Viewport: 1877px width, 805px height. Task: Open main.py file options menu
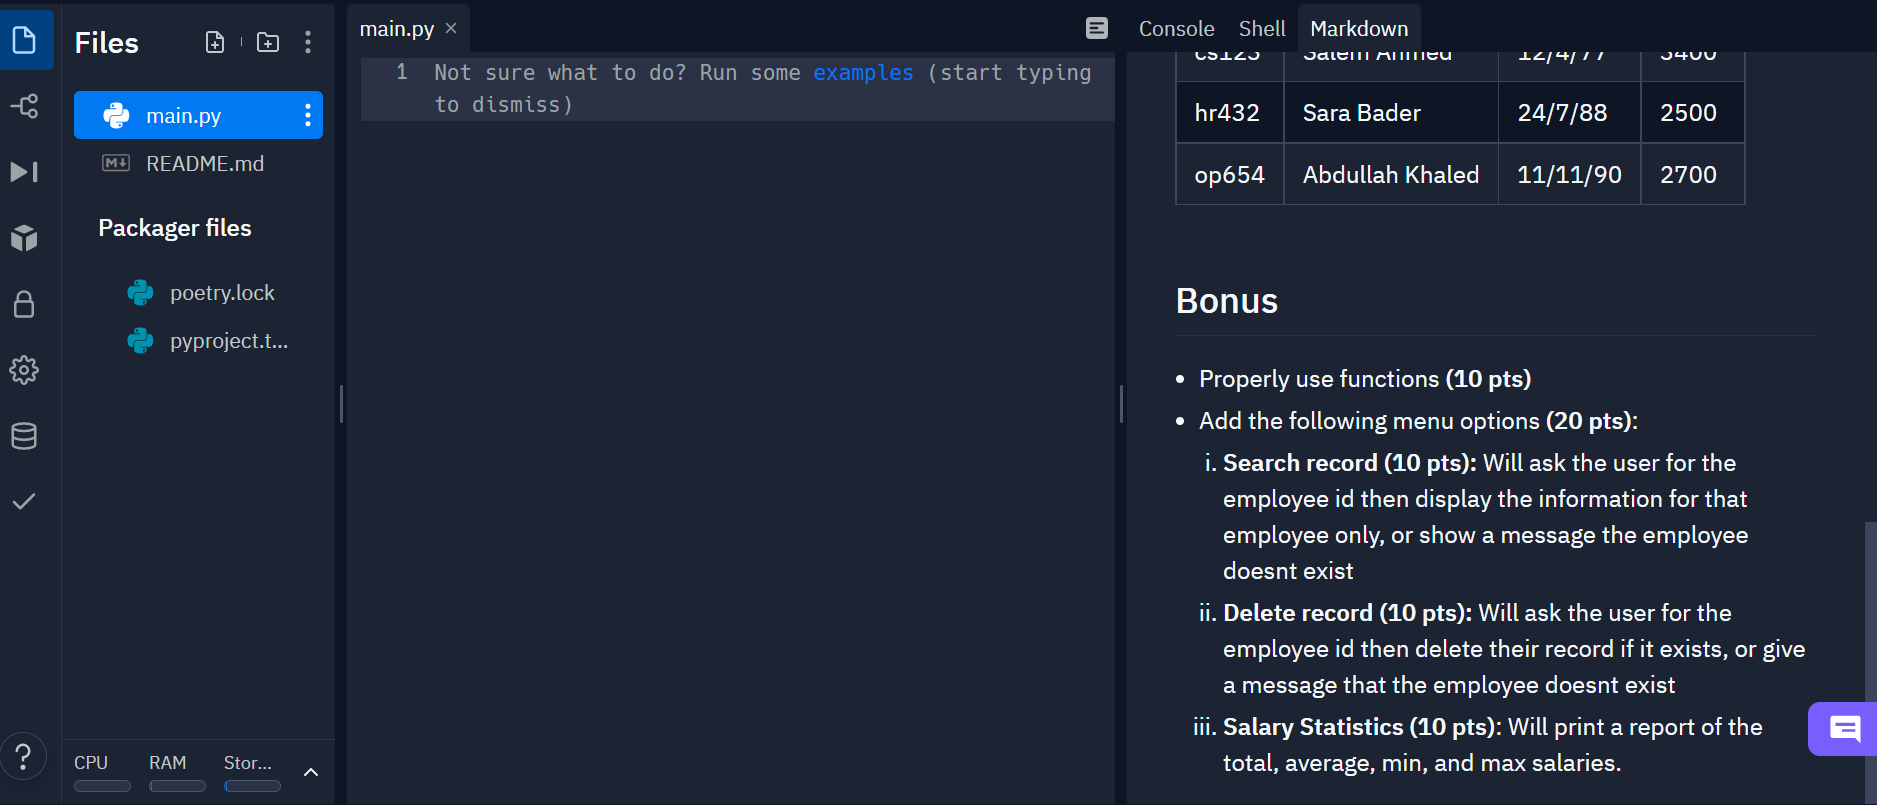[308, 116]
